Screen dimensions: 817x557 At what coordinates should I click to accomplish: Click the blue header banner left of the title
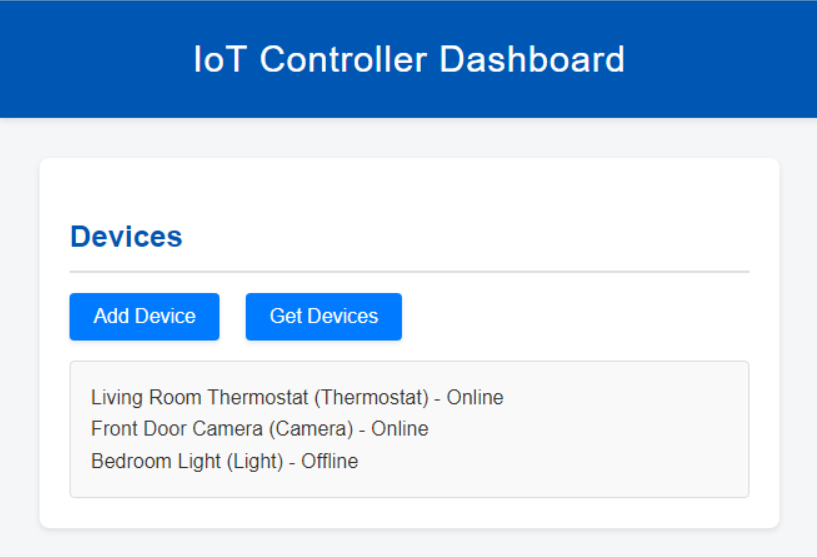90,59
